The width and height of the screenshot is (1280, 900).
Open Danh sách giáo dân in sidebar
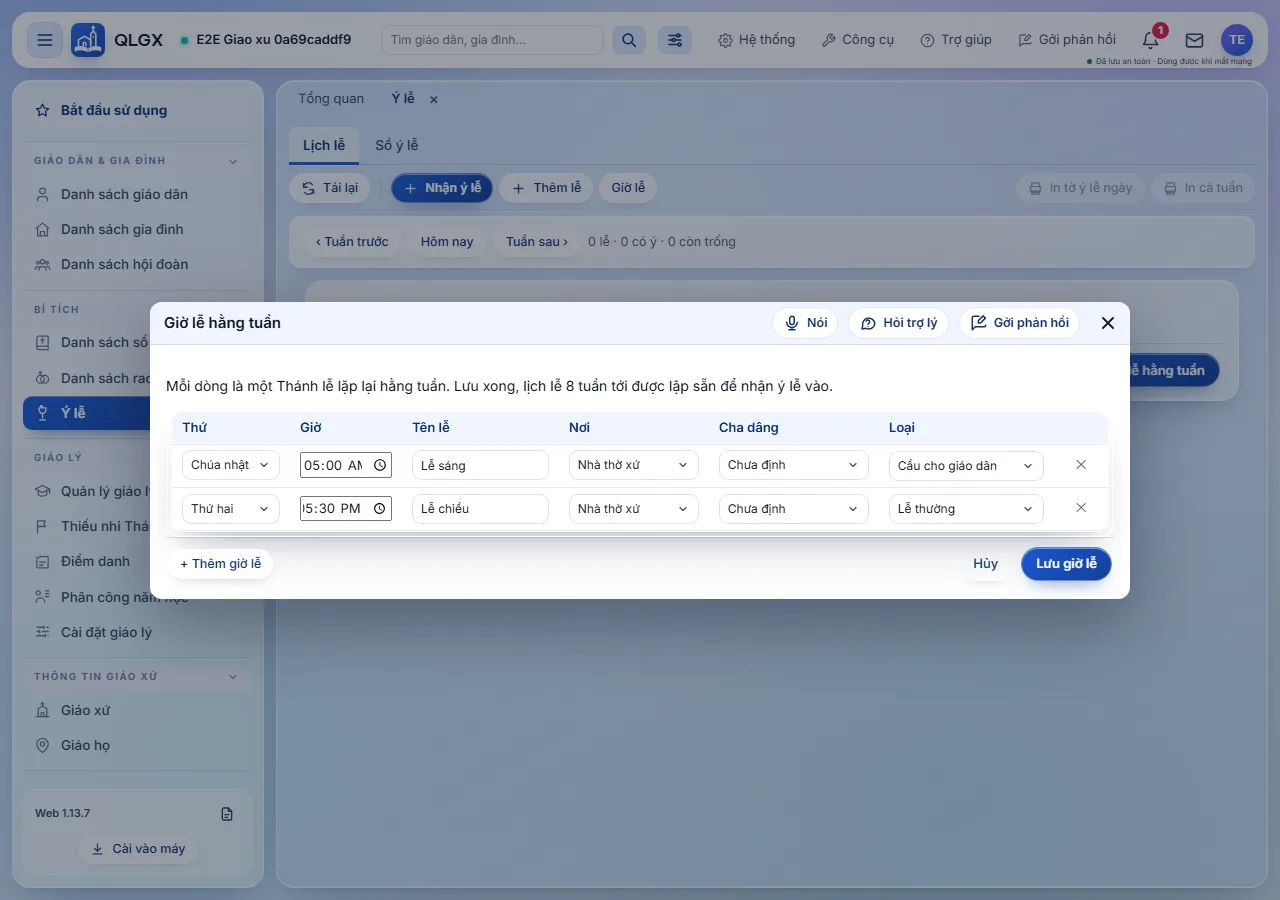point(136,194)
